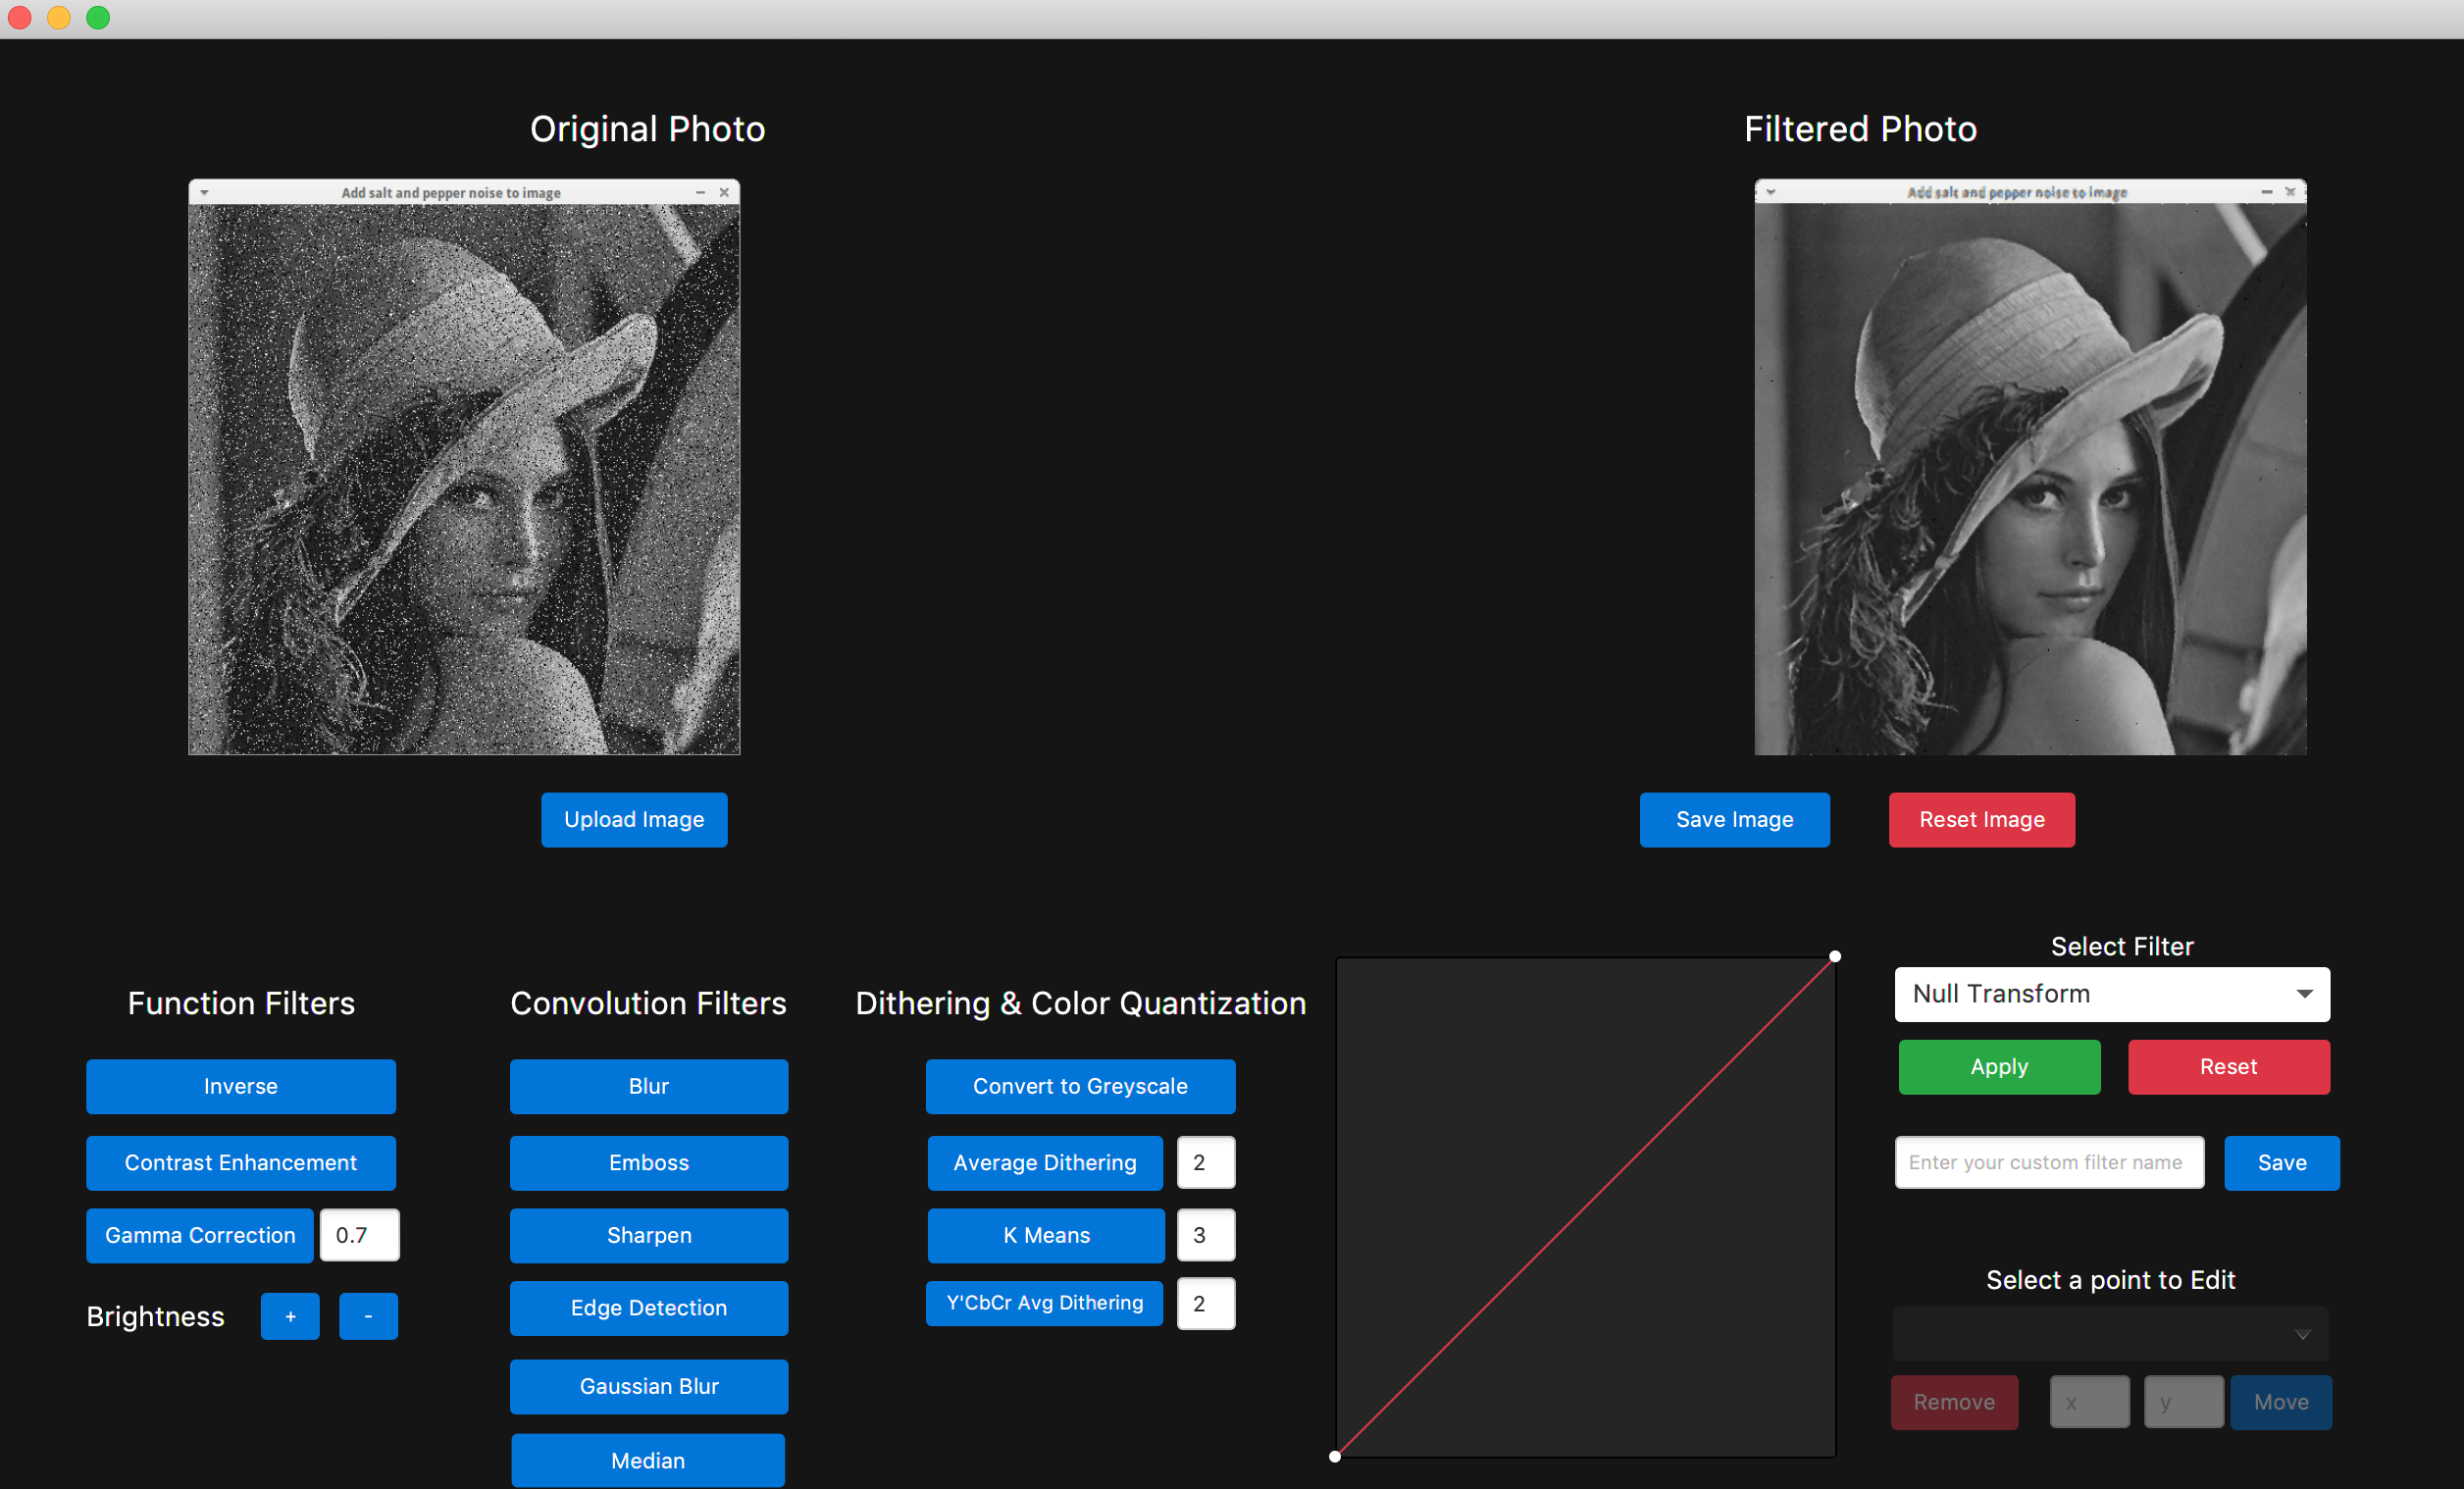Click the K Means value box
Viewport: 2464px width, 1489px height.
pos(1205,1235)
